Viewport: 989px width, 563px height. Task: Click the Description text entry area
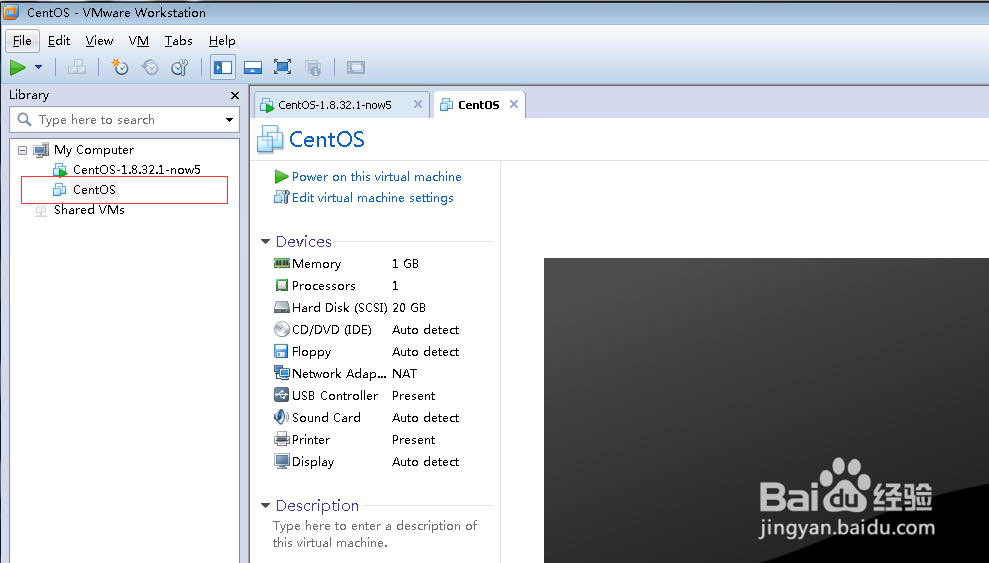pos(375,534)
